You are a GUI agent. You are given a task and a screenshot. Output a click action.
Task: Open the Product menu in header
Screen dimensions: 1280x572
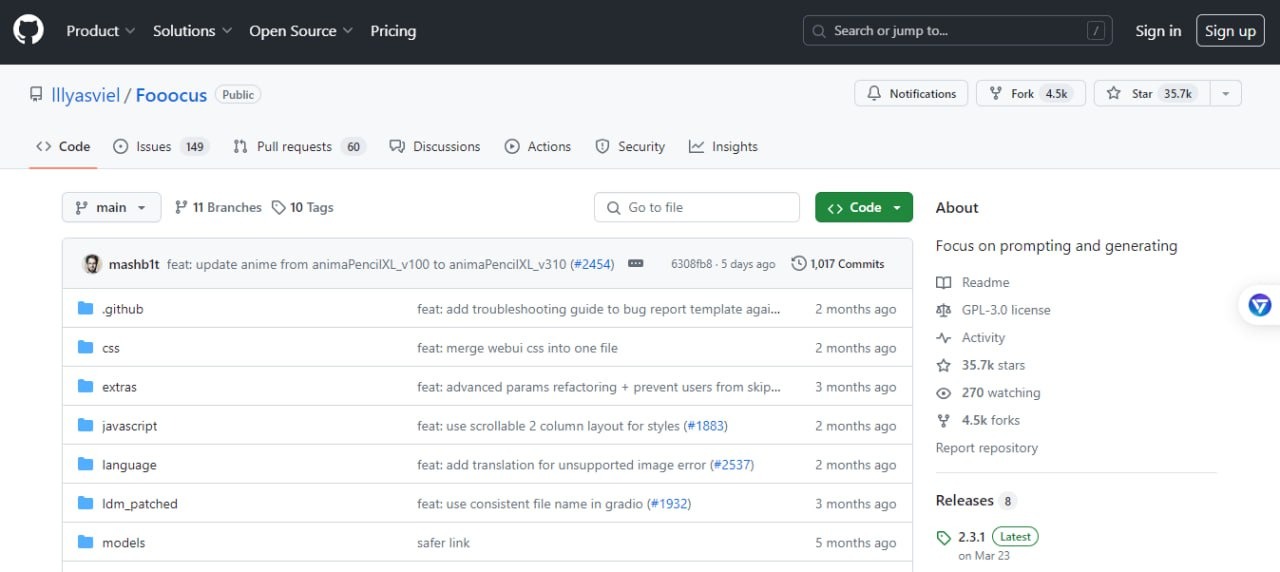[101, 31]
